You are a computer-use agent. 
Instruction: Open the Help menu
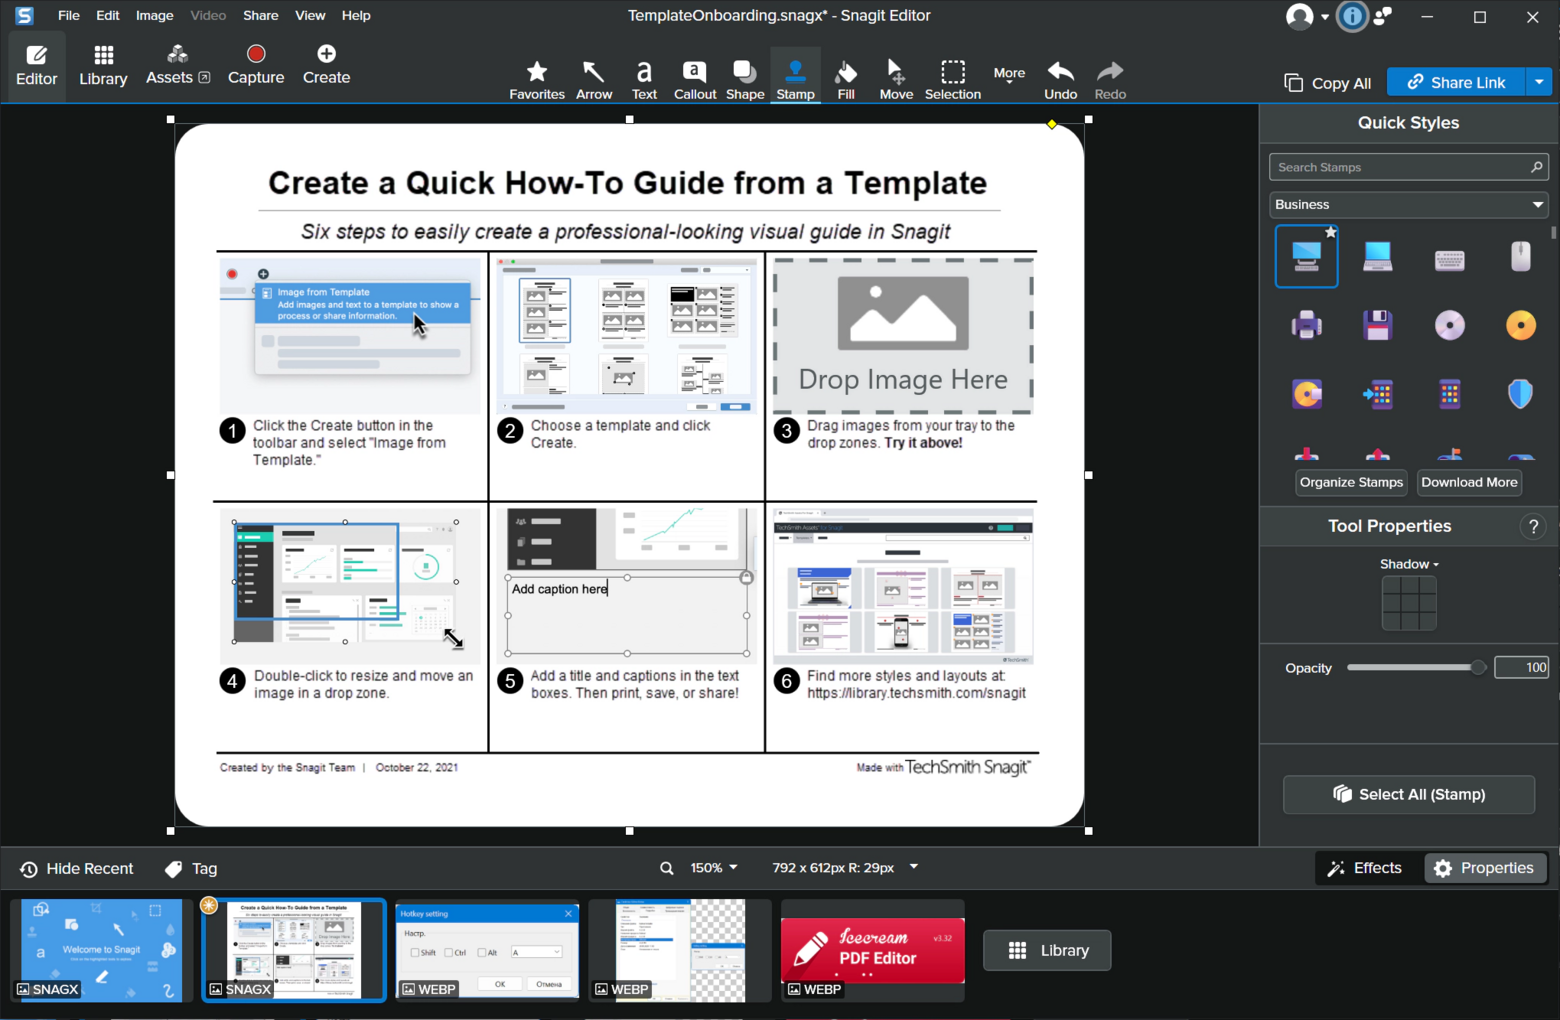356,16
